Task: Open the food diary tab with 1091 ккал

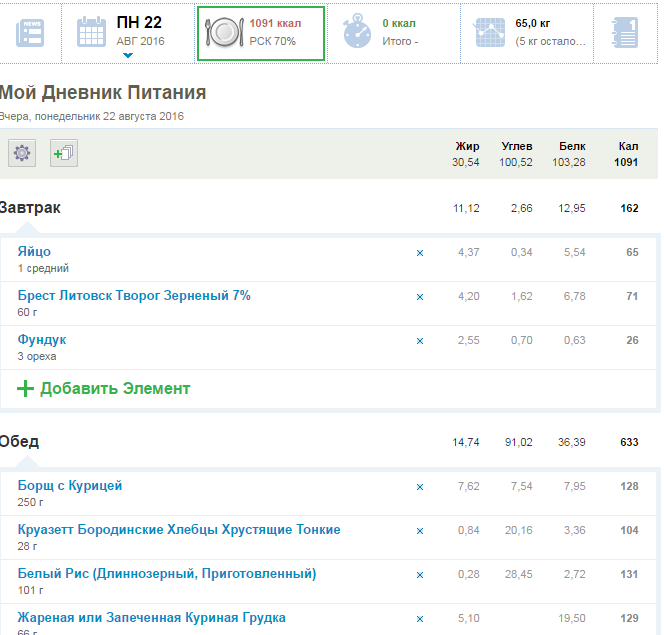Action: pos(261,32)
